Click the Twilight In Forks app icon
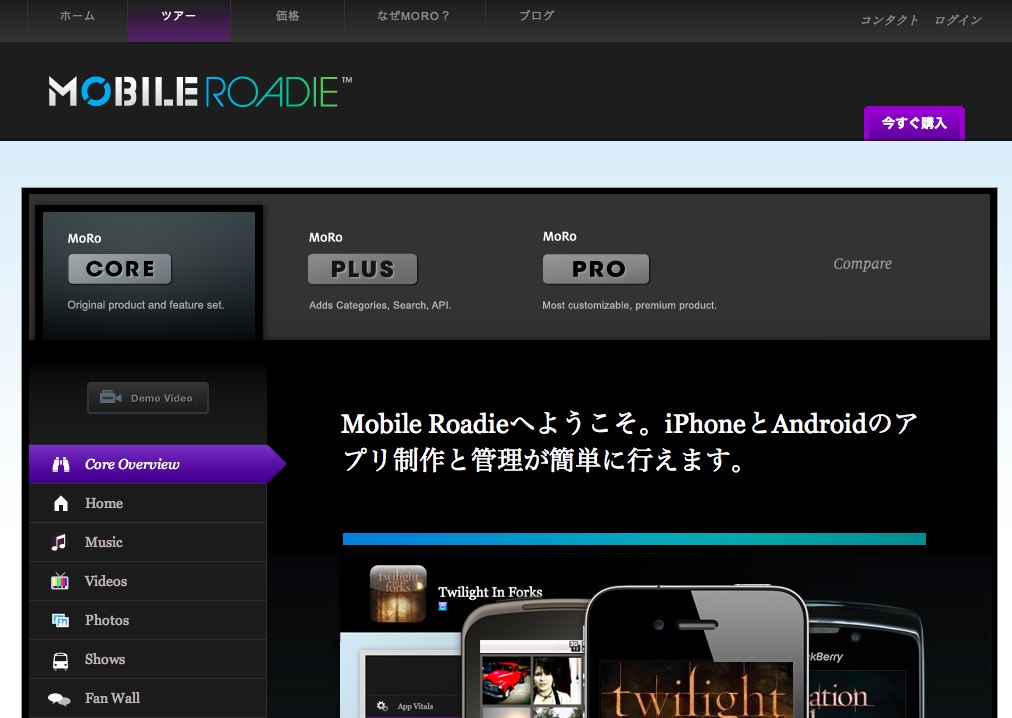 [398, 593]
